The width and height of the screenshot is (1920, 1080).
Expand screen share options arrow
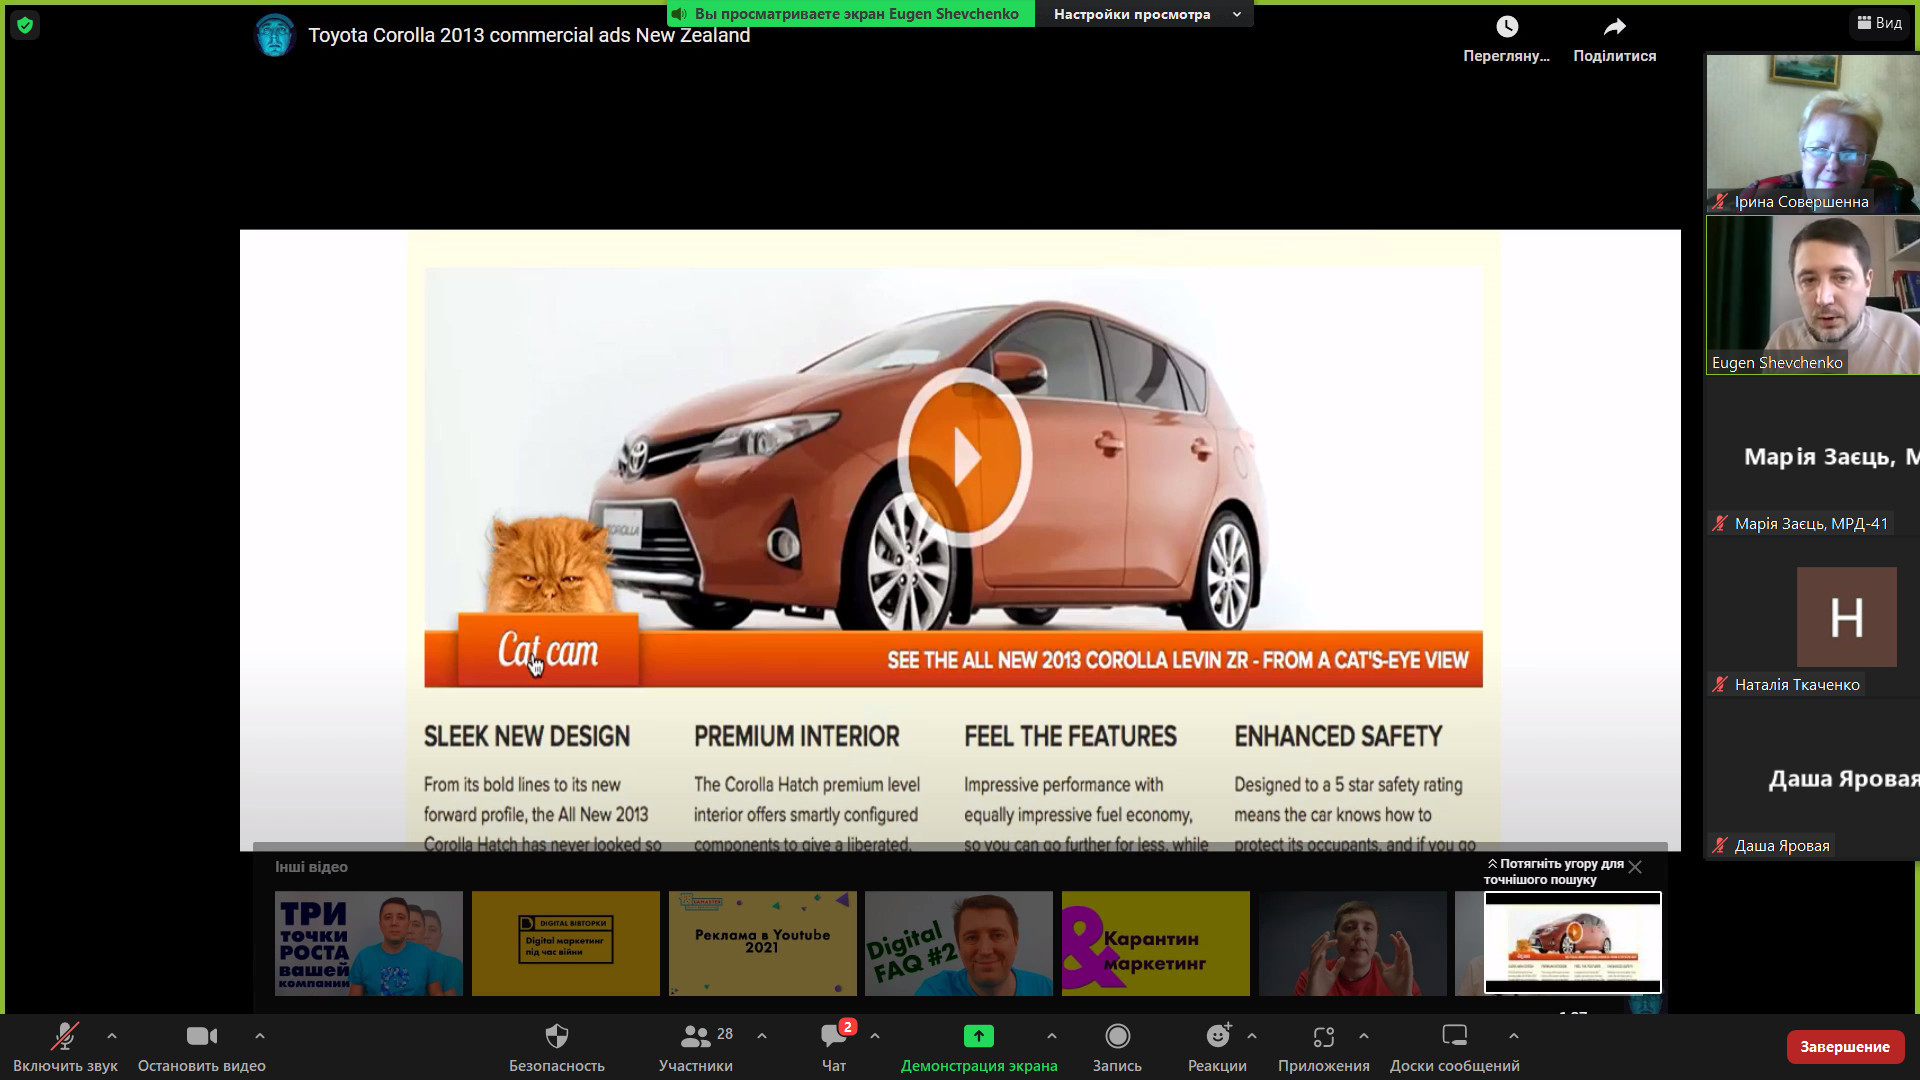click(x=1051, y=1036)
